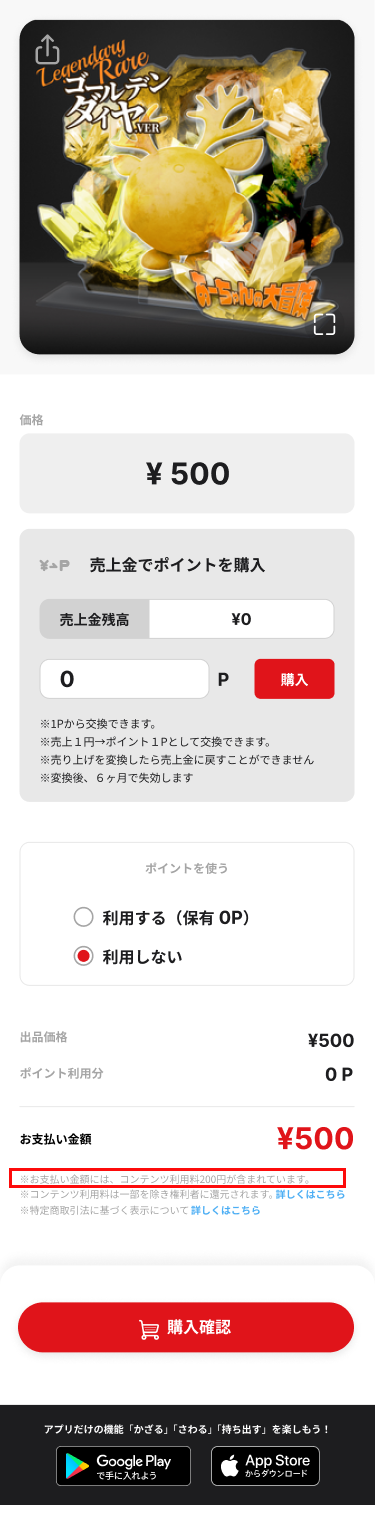
Task: Click the Golden Diamond product thumbnail
Action: 187,187
